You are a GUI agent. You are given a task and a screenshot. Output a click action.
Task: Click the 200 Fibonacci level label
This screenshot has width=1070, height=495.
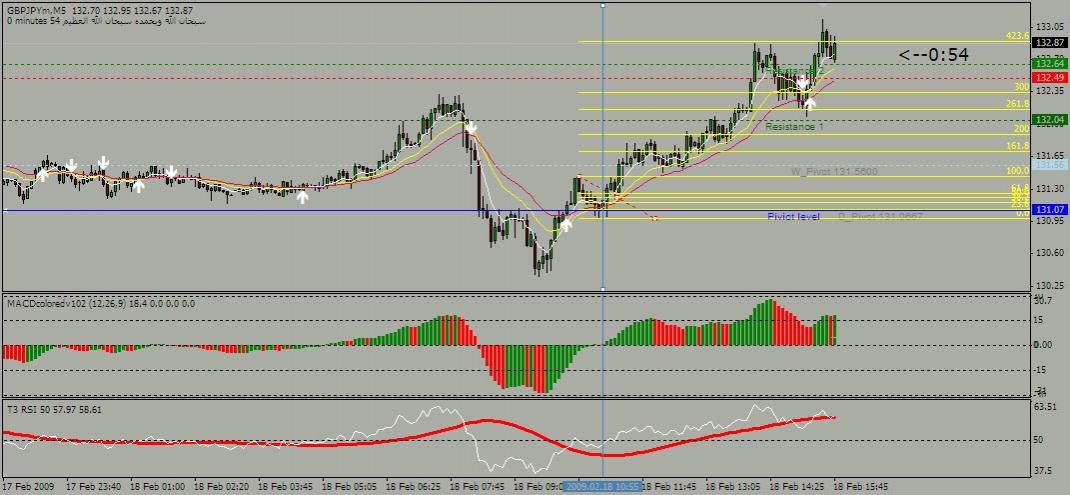click(x=1022, y=129)
